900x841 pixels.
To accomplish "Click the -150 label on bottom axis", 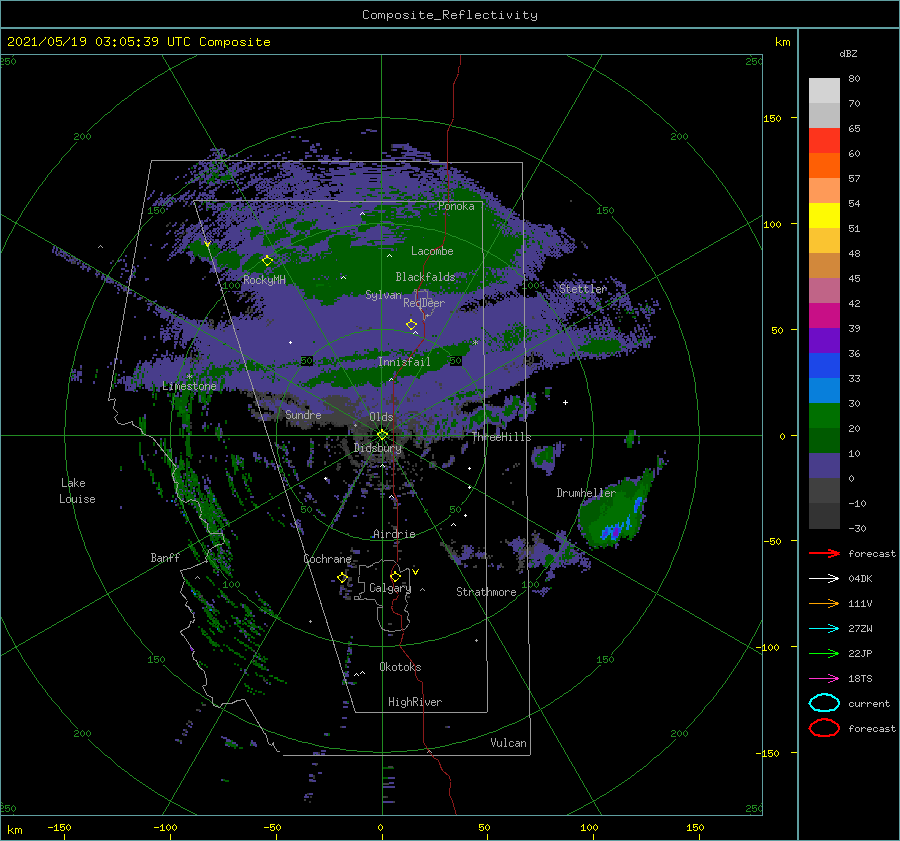I will point(59,827).
